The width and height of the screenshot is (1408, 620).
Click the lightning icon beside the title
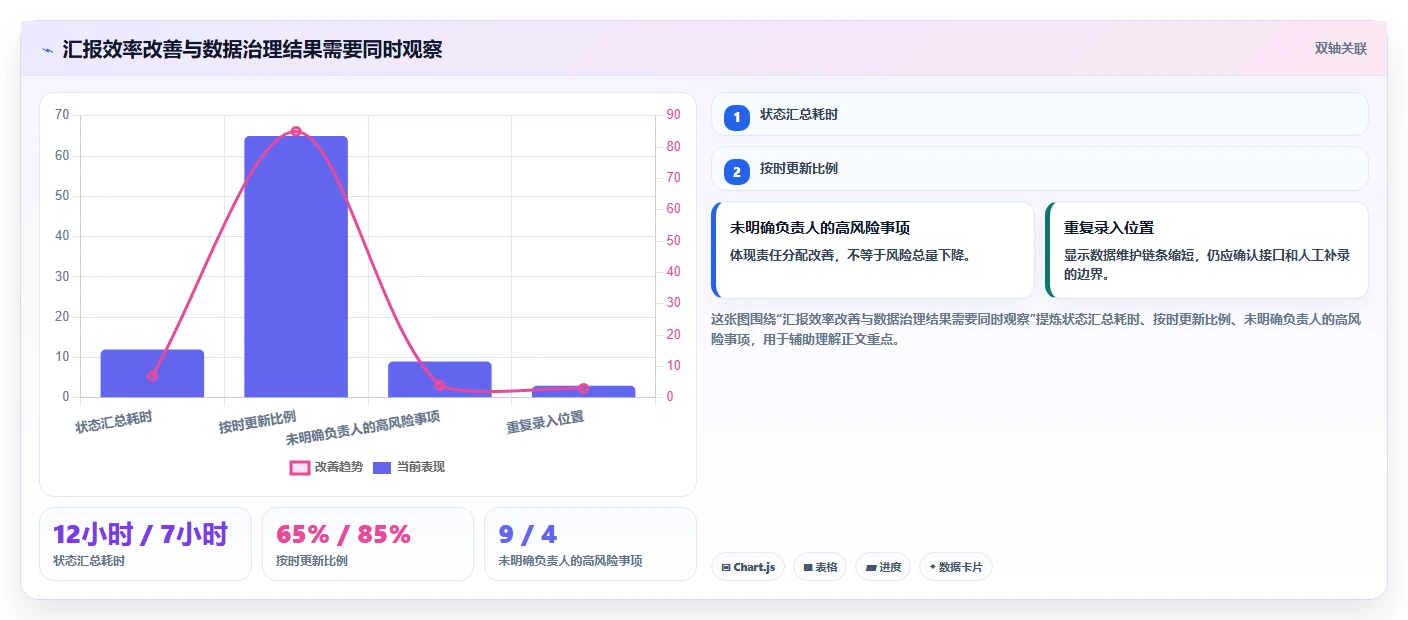click(x=47, y=49)
